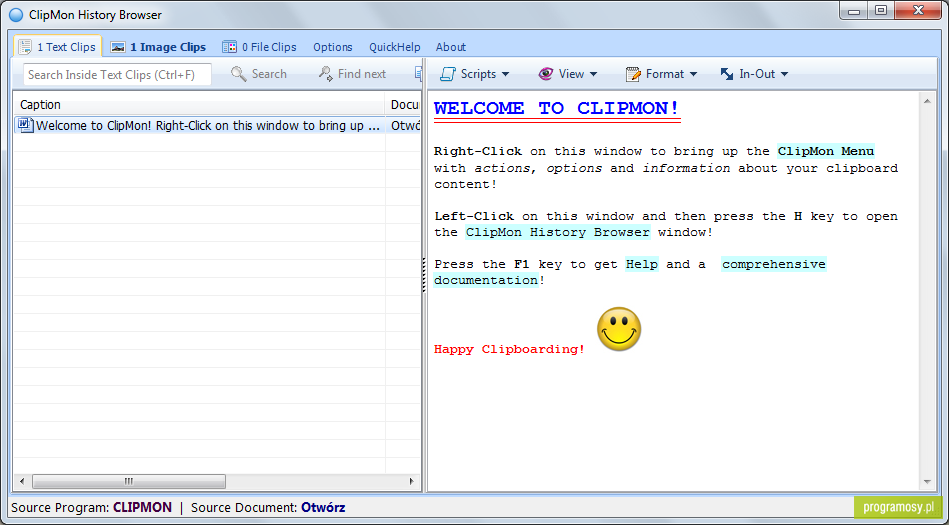This screenshot has width=949, height=525.
Task: Click the highlighted 'documentation' text
Action: click(x=486, y=280)
